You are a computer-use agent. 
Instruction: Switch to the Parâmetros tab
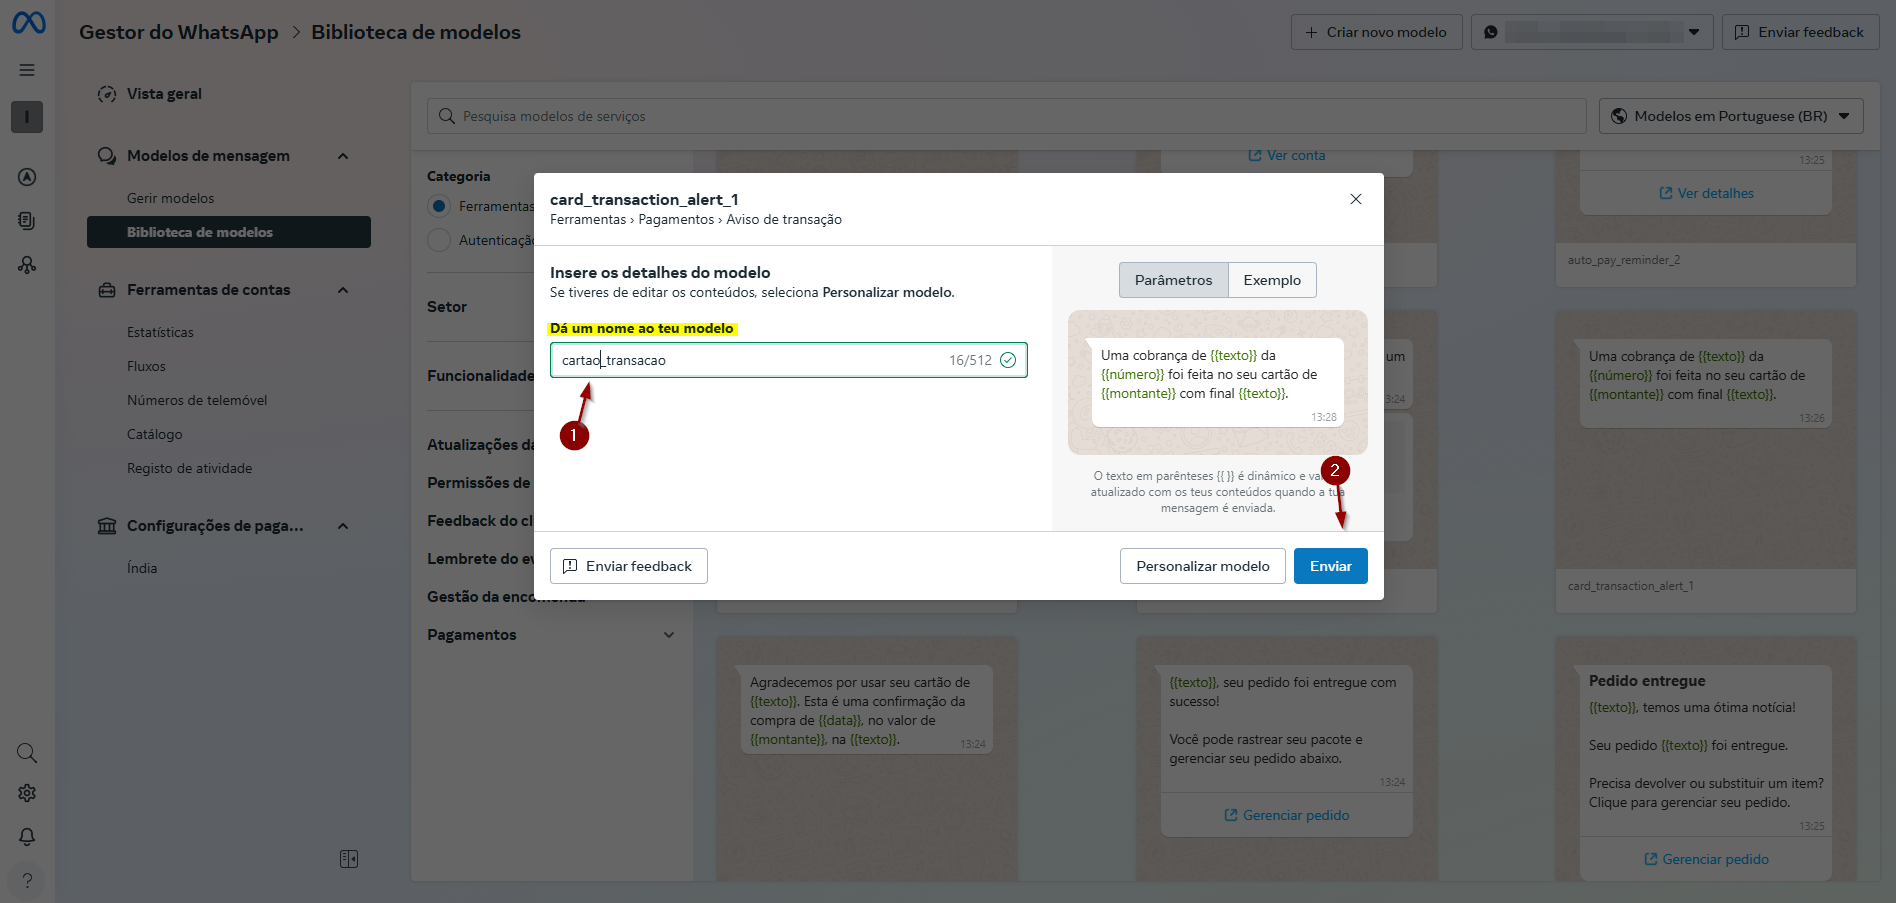(x=1173, y=280)
